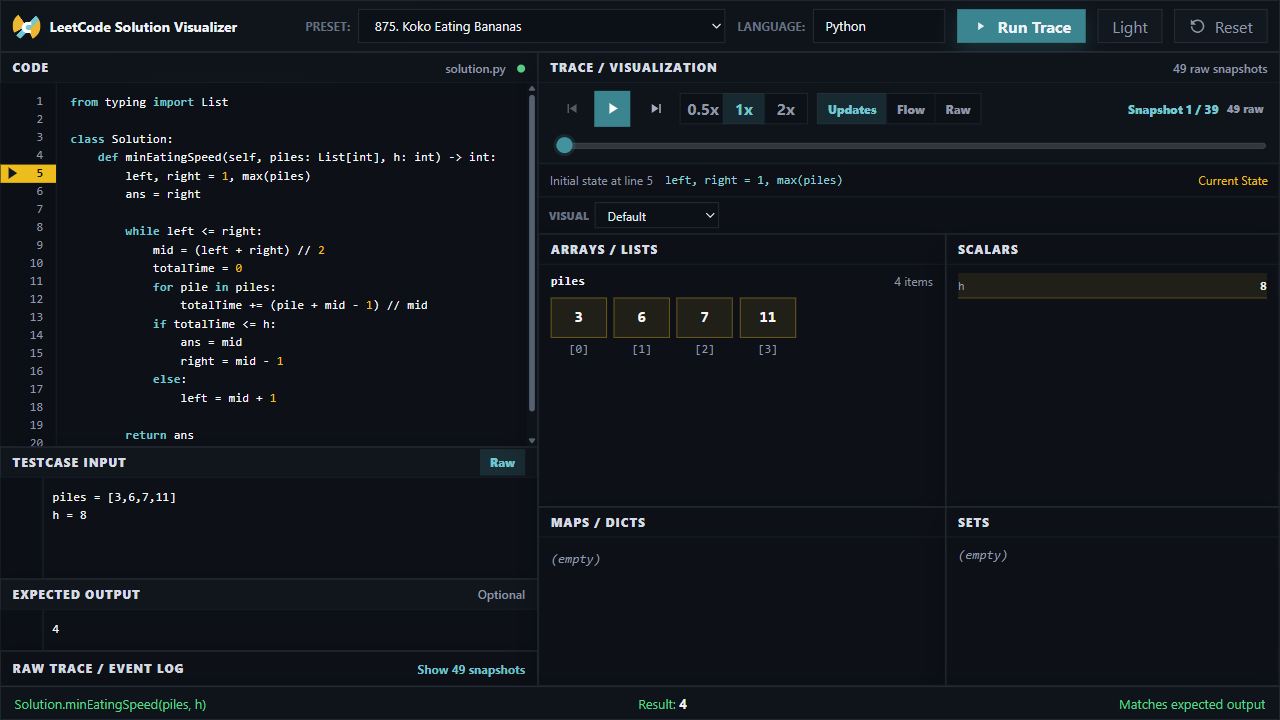This screenshot has width=1280, height=720.
Task: Click 'Matches expected output' status text
Action: (1192, 704)
